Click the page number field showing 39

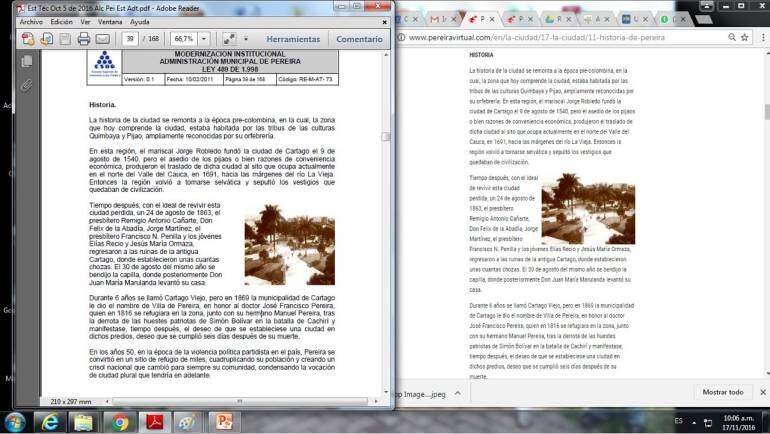point(131,39)
